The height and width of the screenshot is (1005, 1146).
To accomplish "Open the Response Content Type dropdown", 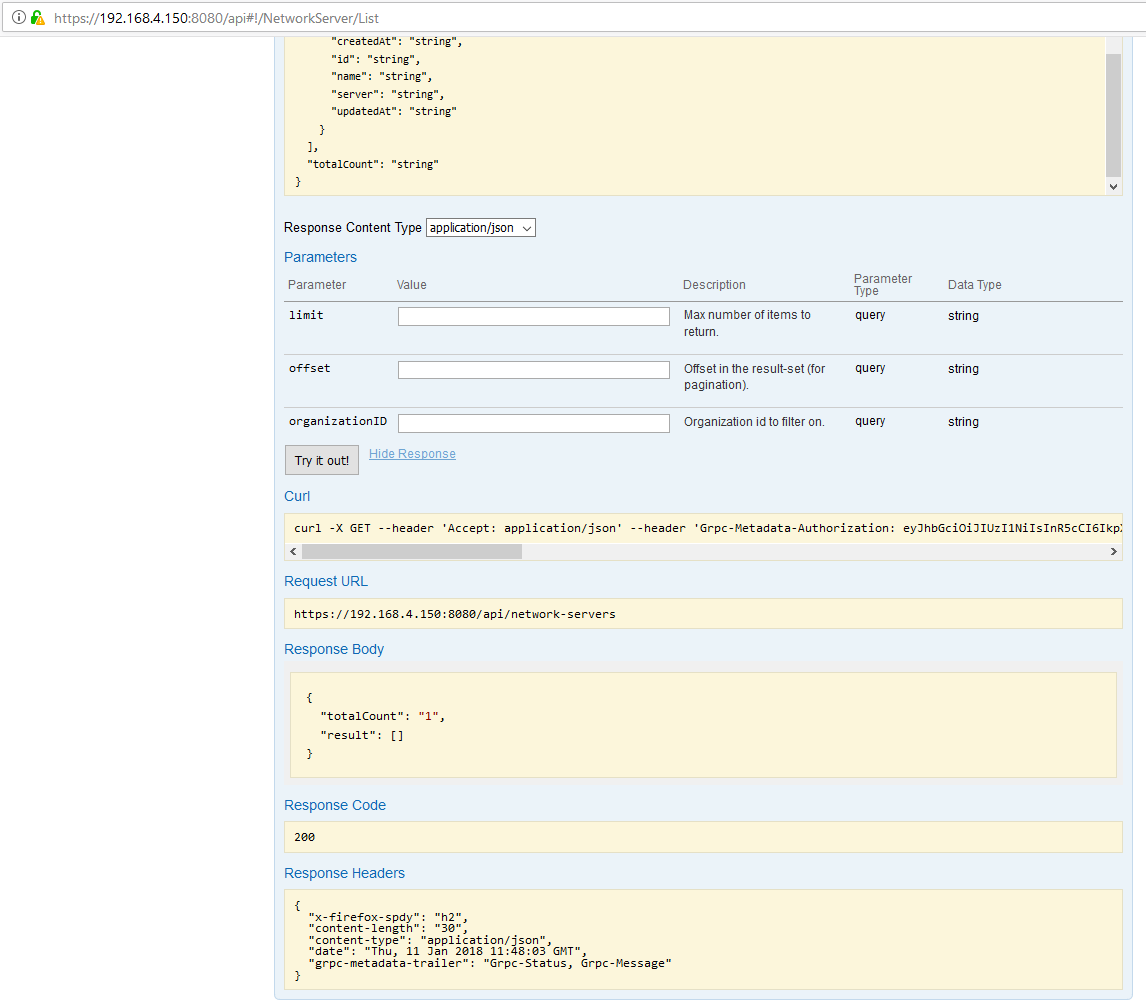I will tap(480, 228).
